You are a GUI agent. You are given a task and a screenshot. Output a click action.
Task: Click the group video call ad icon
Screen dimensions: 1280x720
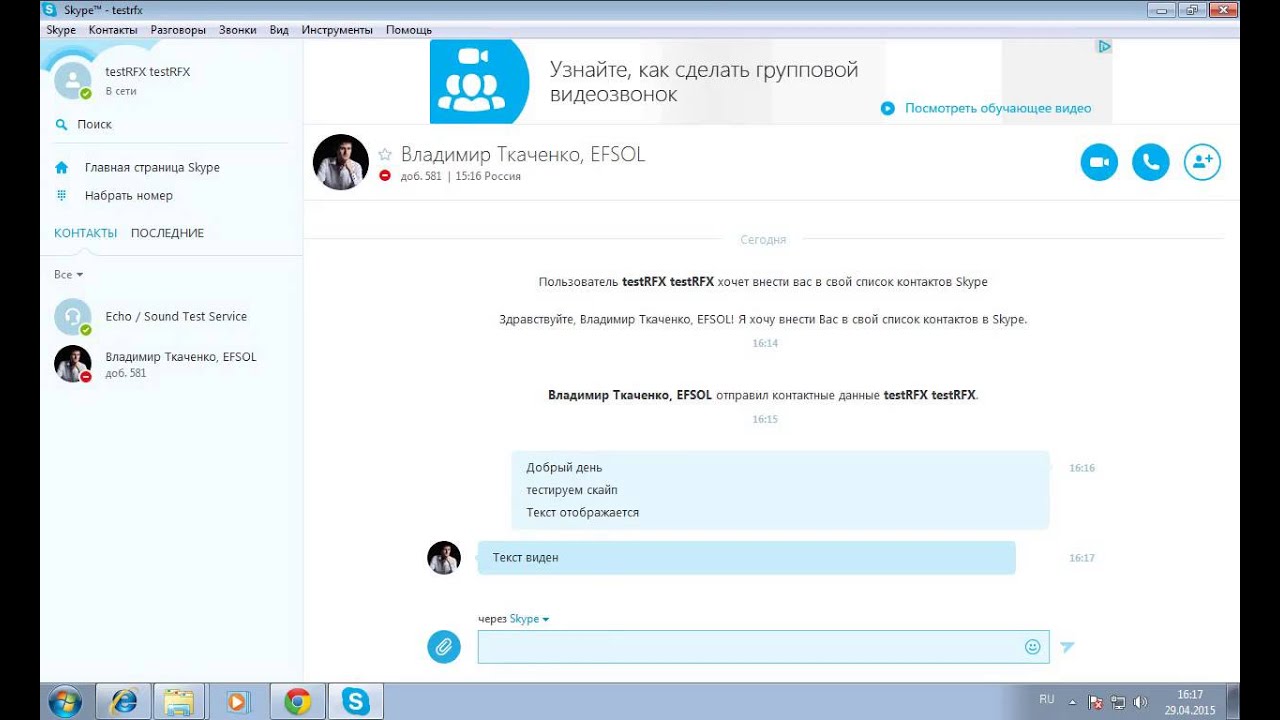pyautogui.click(x=479, y=82)
